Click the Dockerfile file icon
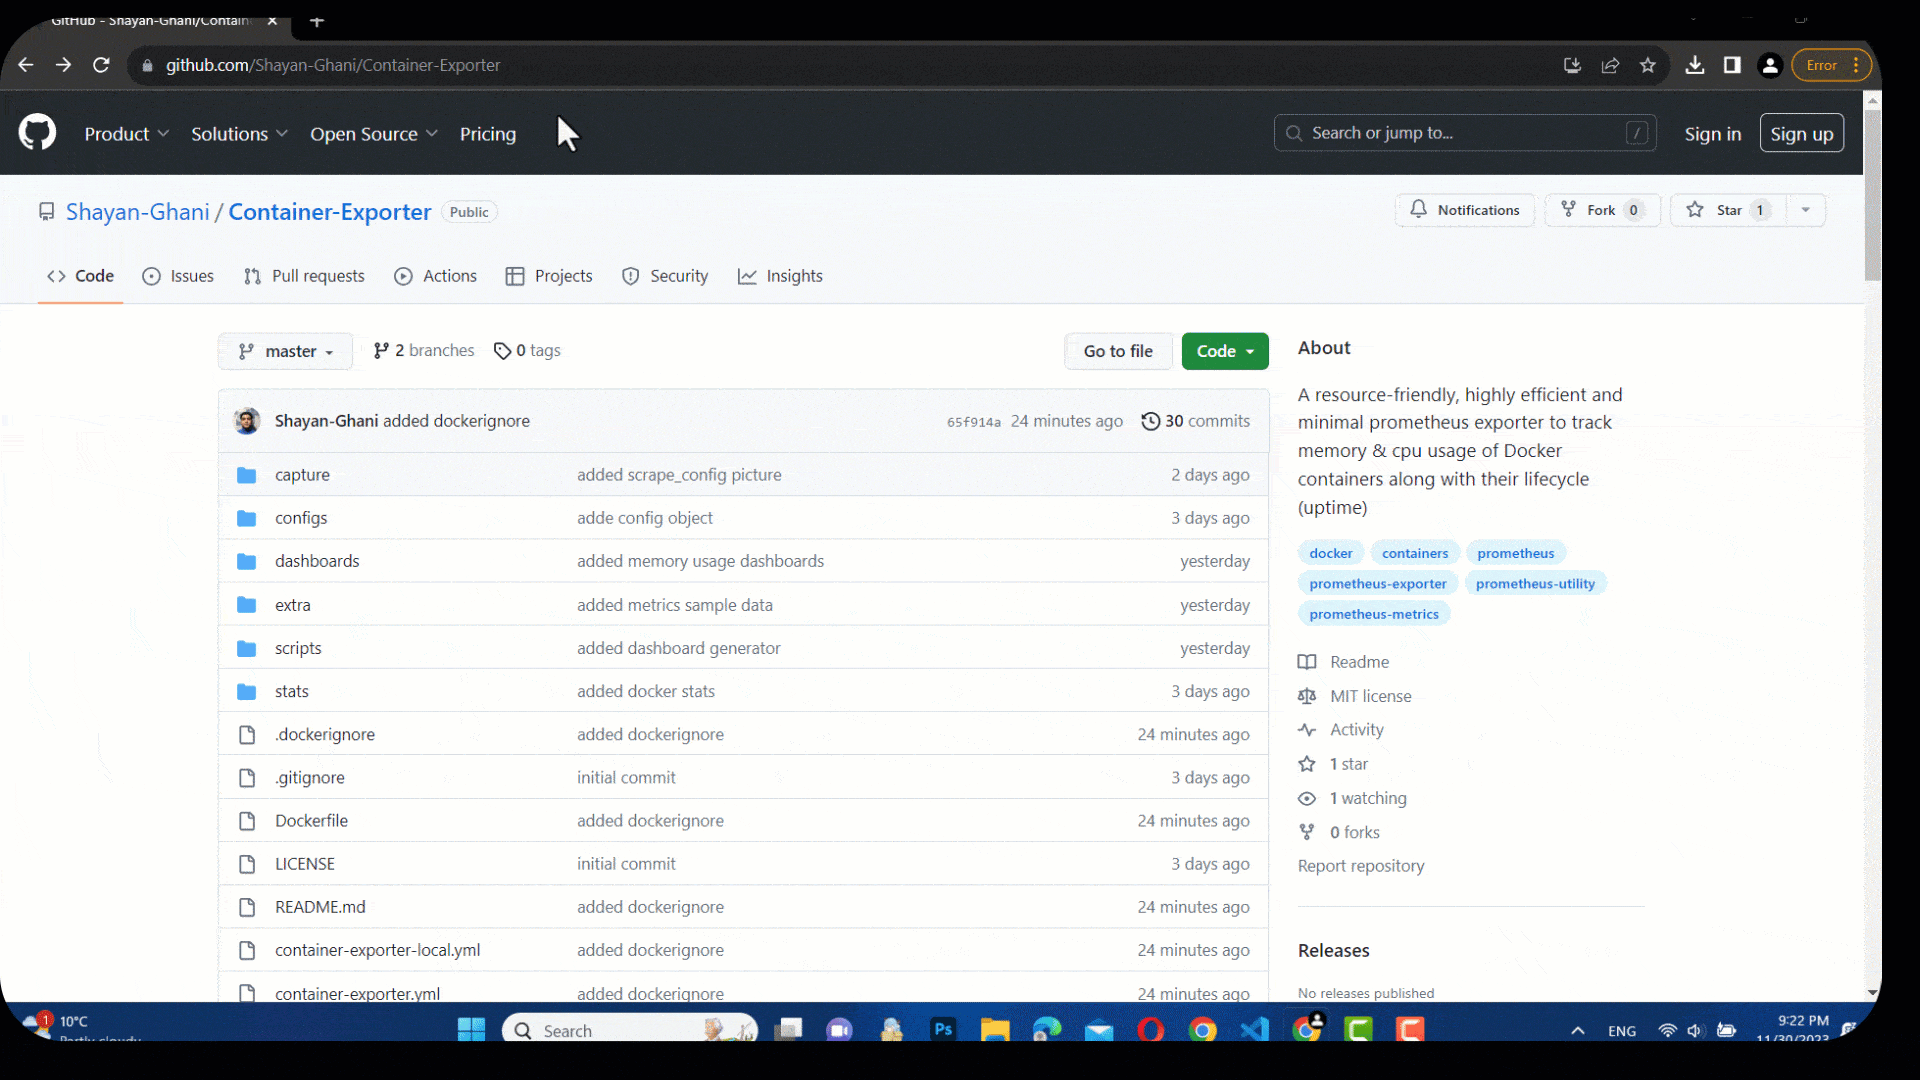The height and width of the screenshot is (1080, 1920). point(246,821)
